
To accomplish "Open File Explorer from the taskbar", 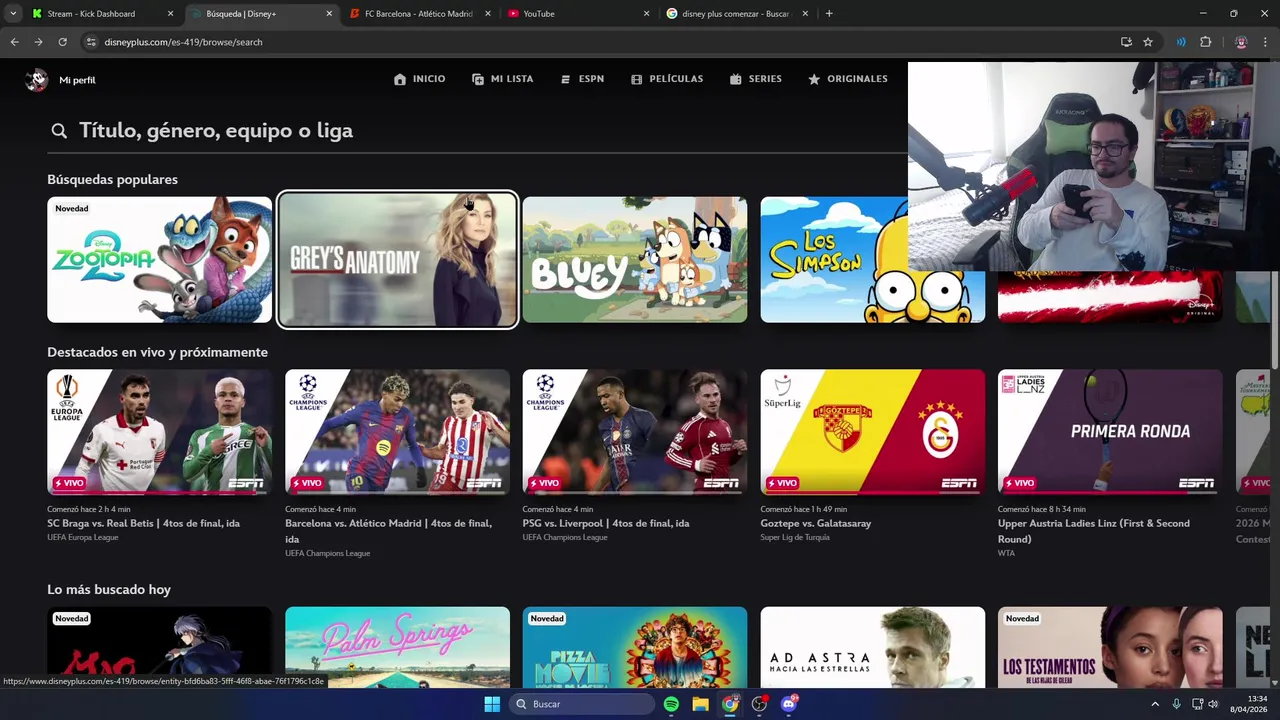I will pos(701,704).
